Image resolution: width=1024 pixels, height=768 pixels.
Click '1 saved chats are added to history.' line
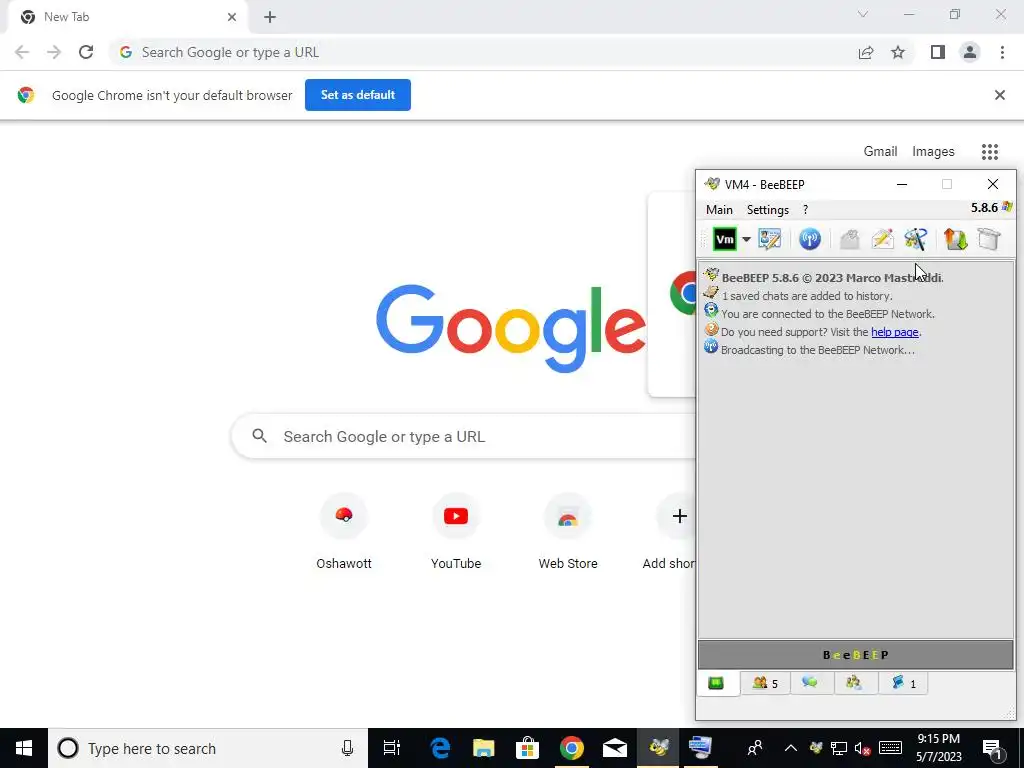pyautogui.click(x=807, y=296)
